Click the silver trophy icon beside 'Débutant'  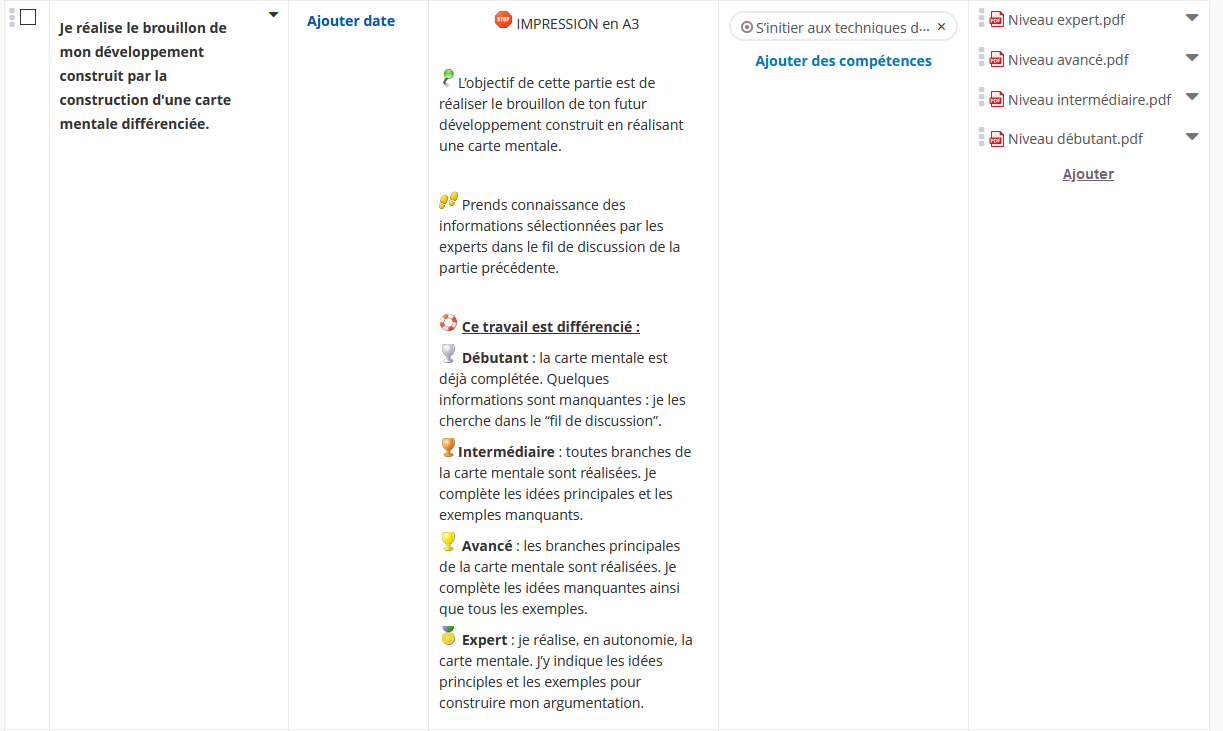point(448,354)
